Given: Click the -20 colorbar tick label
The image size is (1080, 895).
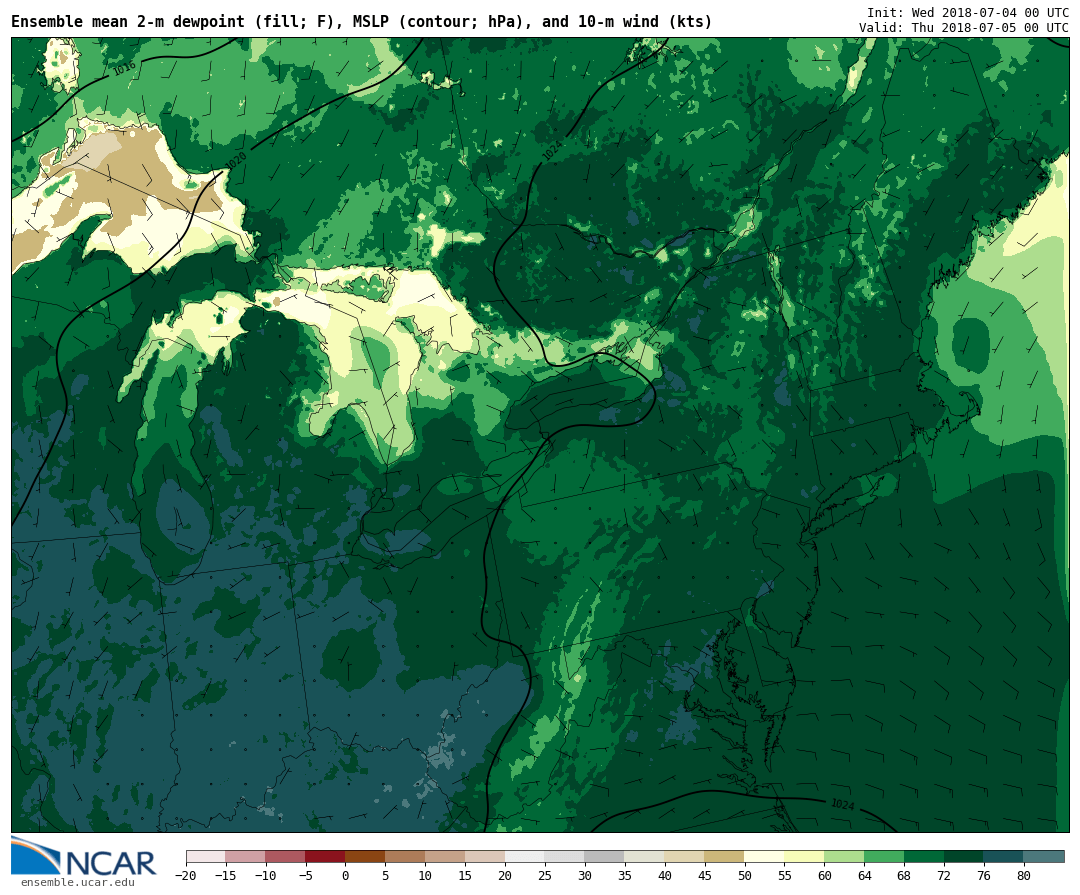Looking at the screenshot, I should click(x=185, y=876).
